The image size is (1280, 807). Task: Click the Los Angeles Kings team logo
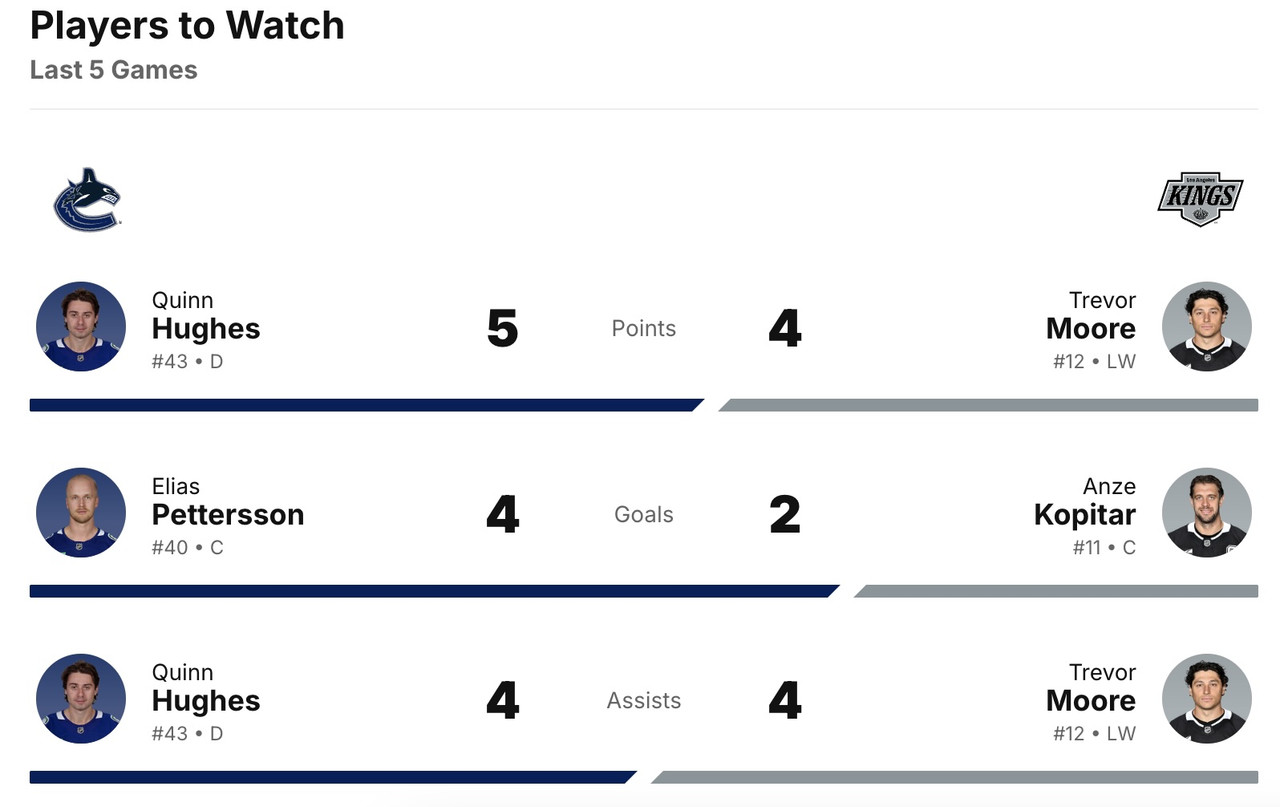(x=1200, y=198)
